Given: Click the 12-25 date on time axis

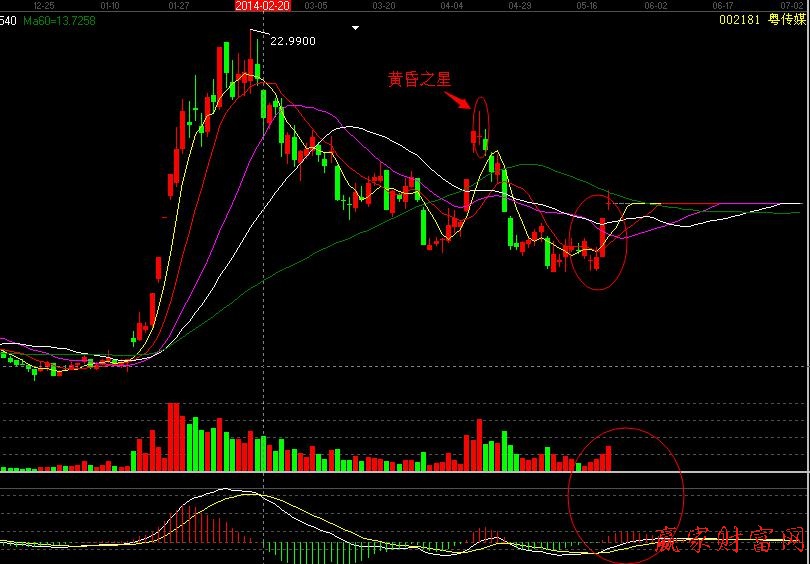Looking at the screenshot, I should pos(44,5).
